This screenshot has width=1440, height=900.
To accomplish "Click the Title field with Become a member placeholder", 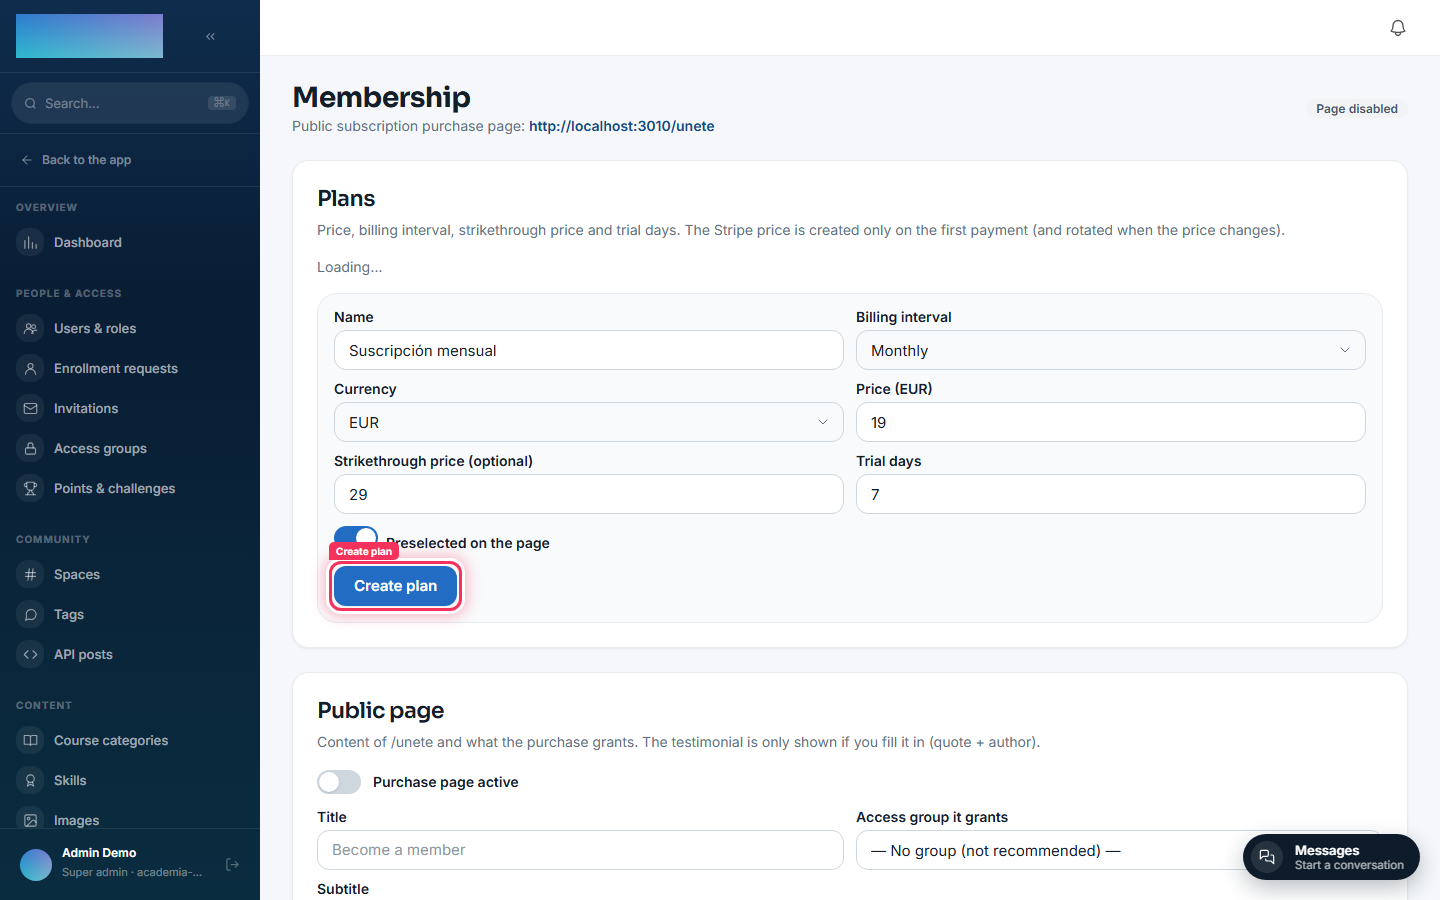I will tap(580, 850).
